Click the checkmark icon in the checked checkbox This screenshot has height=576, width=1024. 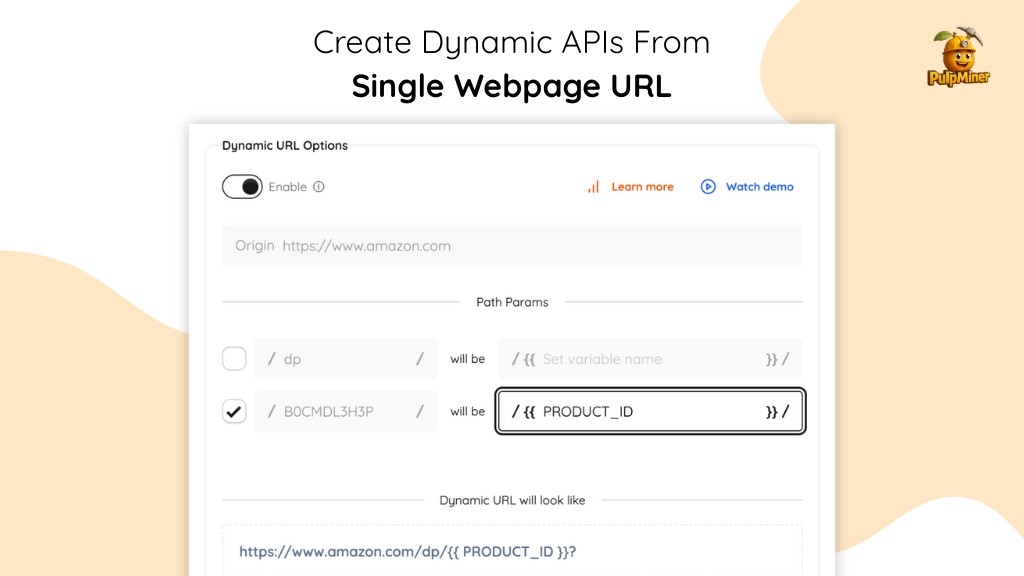(x=234, y=411)
